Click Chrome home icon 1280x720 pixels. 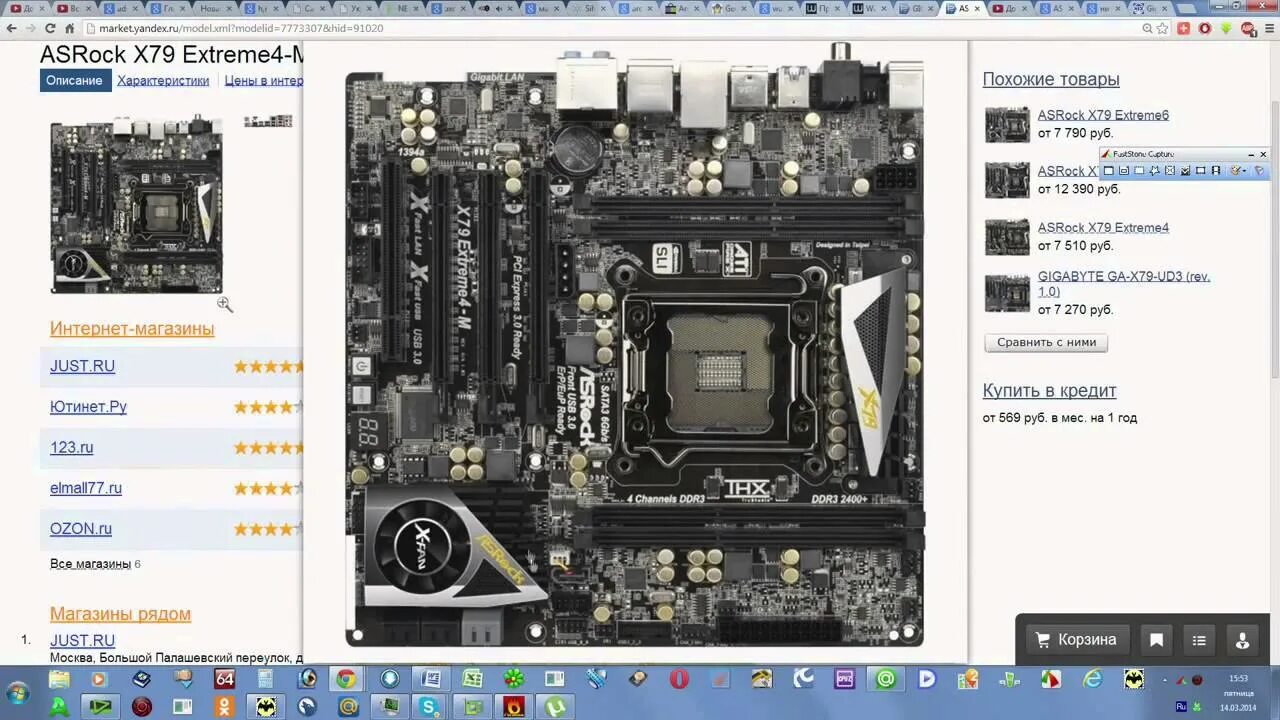(70, 28)
